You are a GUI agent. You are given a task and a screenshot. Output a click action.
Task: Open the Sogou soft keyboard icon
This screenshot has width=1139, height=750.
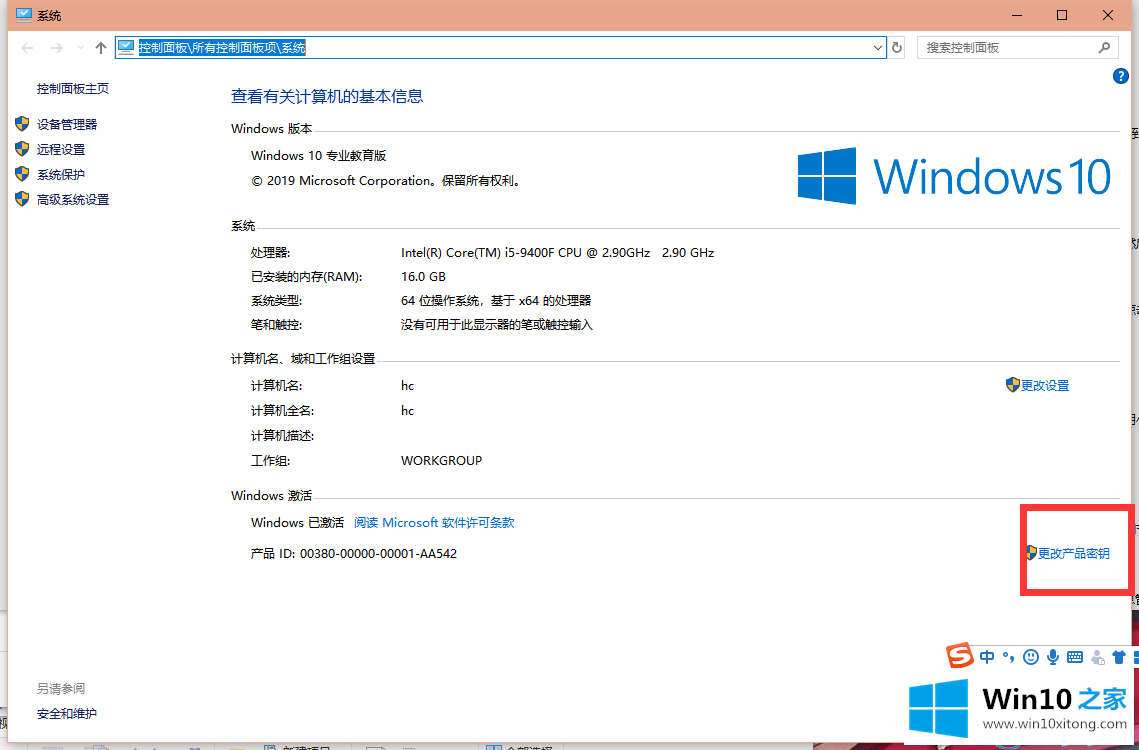coord(1075,657)
